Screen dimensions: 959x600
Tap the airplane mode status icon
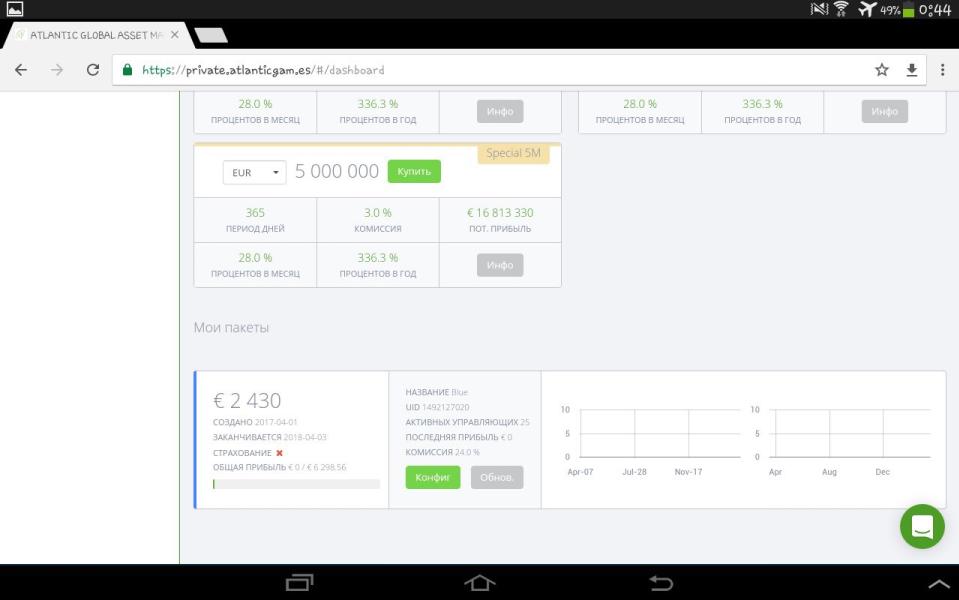click(x=867, y=9)
